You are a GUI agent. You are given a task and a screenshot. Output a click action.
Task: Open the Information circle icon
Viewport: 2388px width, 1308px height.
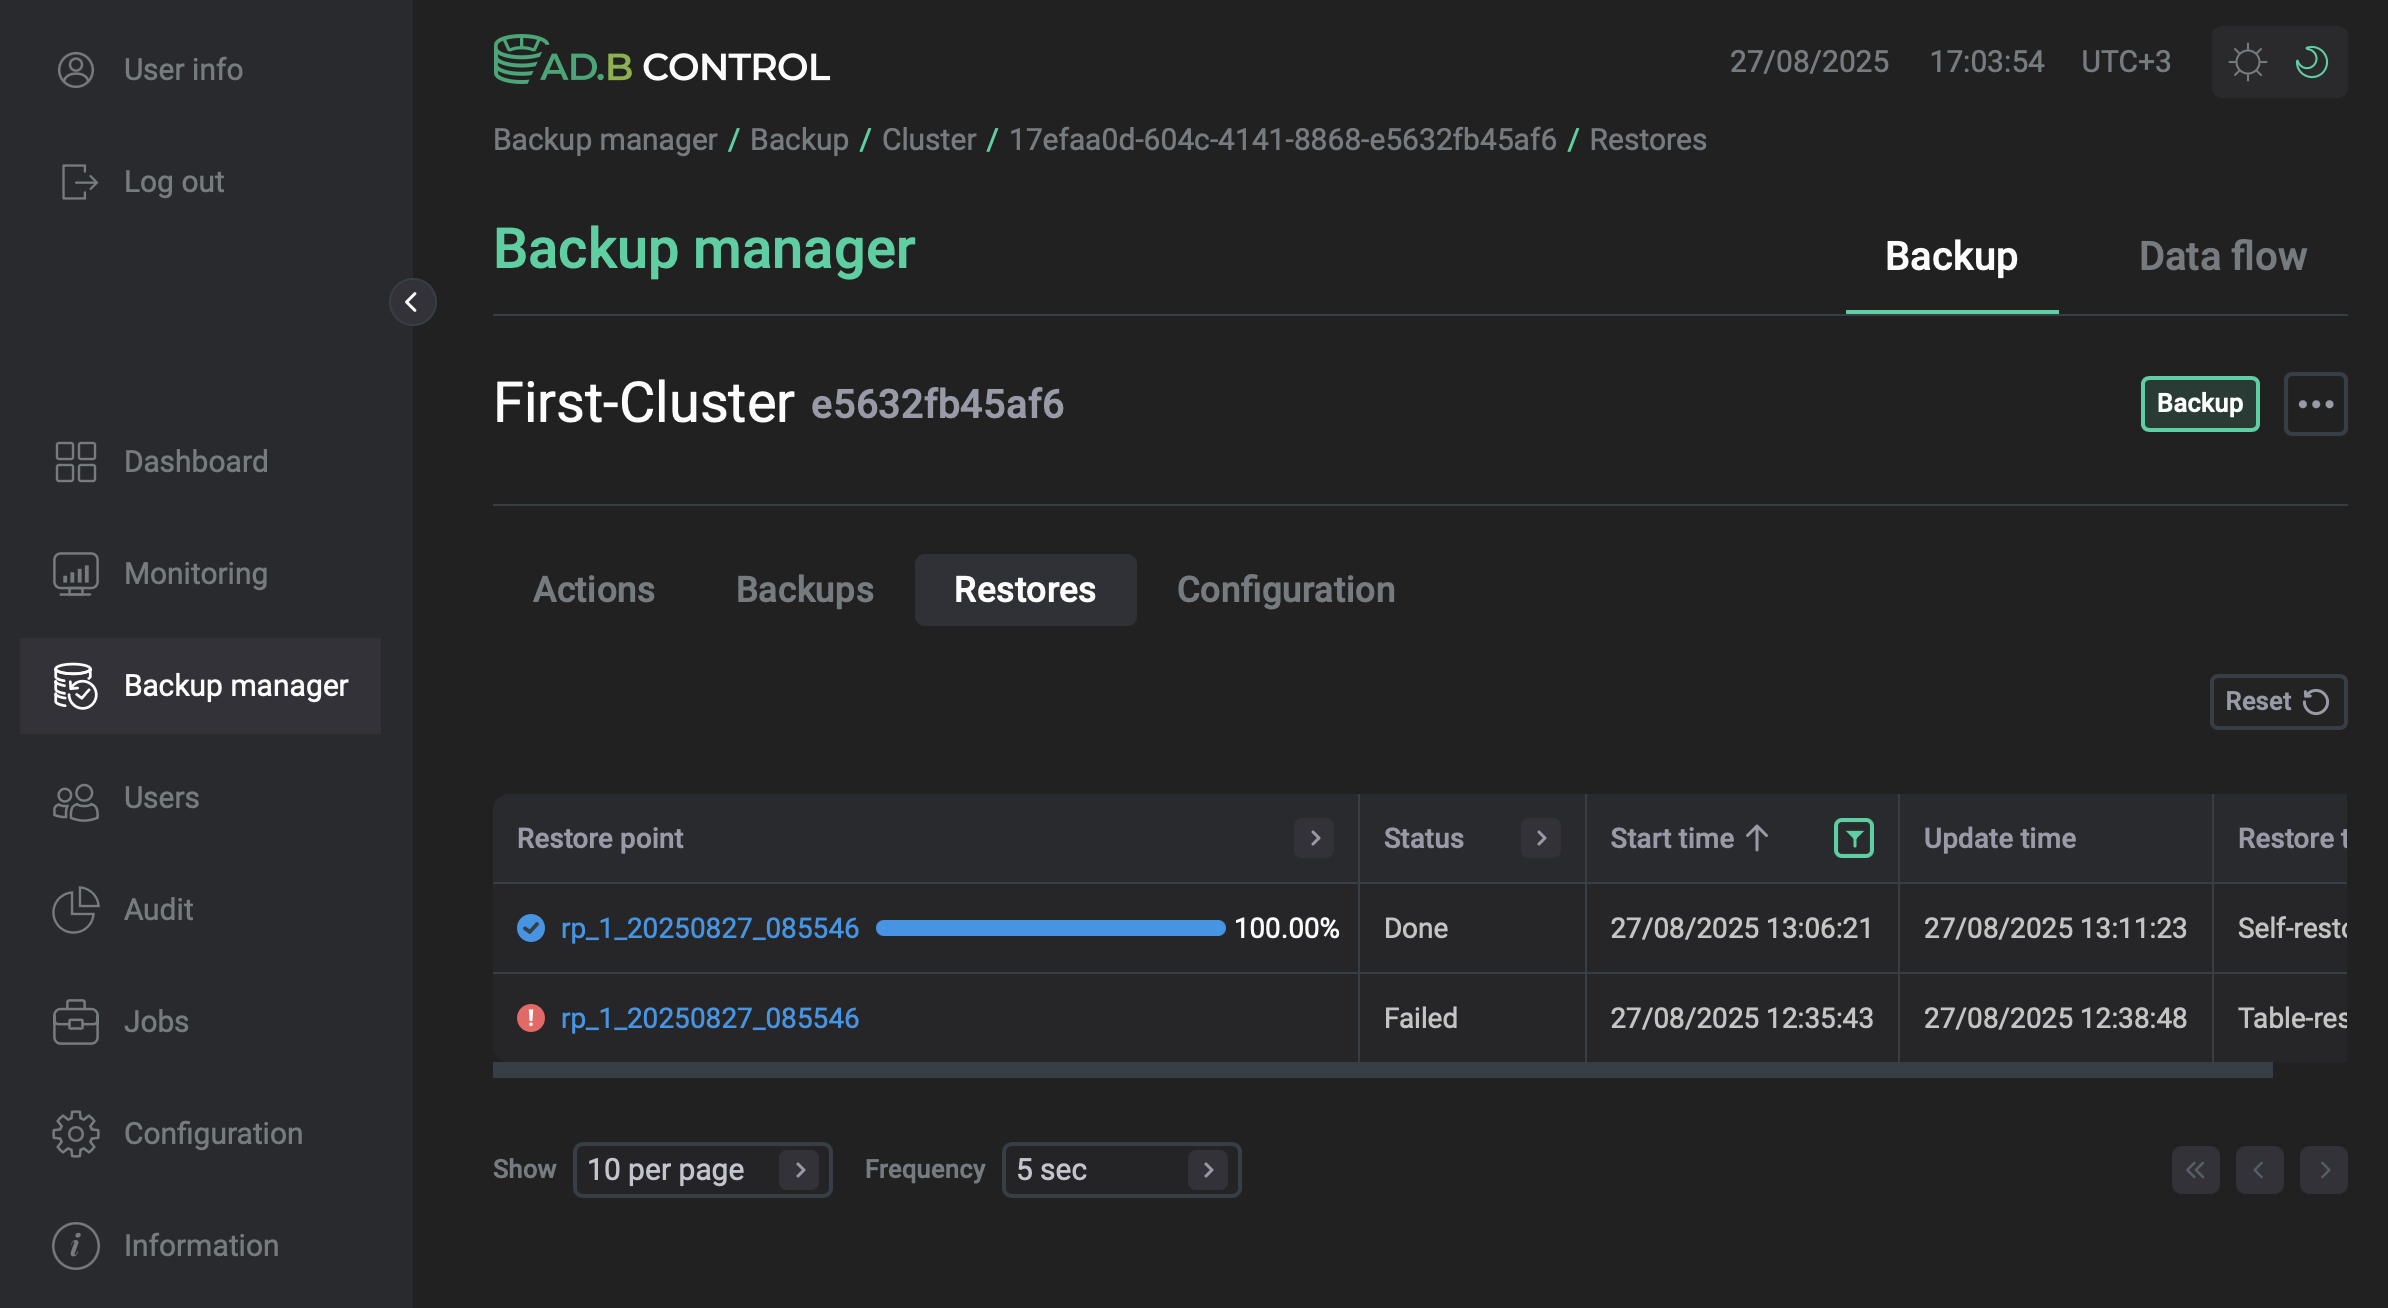click(76, 1246)
